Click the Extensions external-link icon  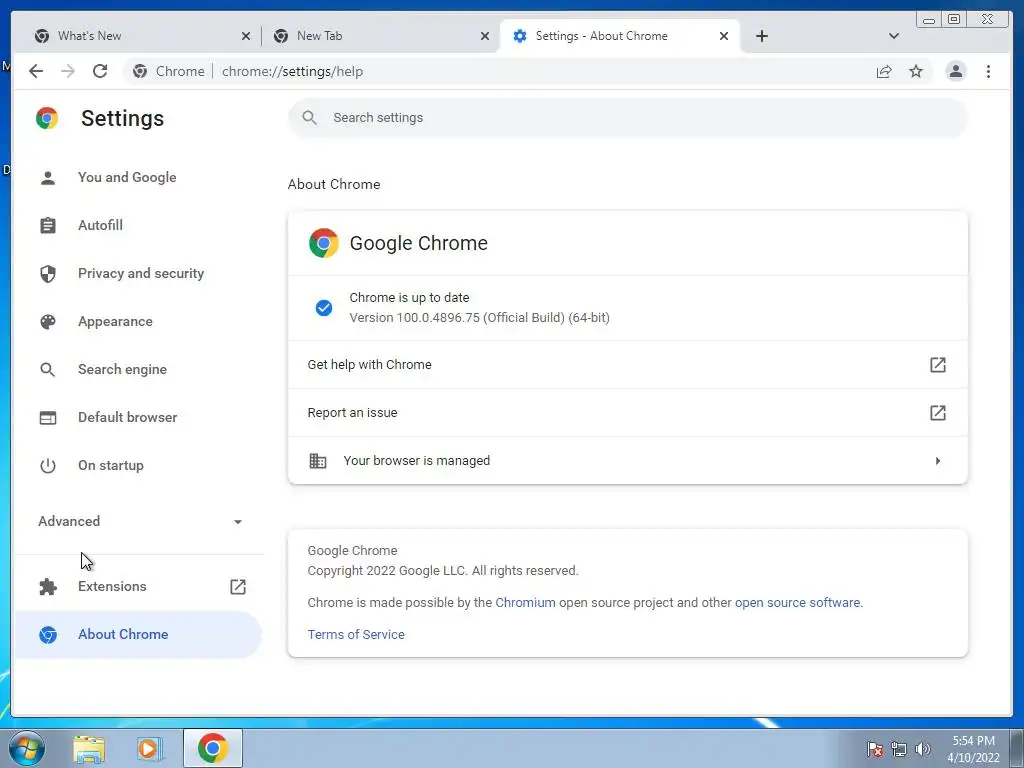pyautogui.click(x=238, y=586)
